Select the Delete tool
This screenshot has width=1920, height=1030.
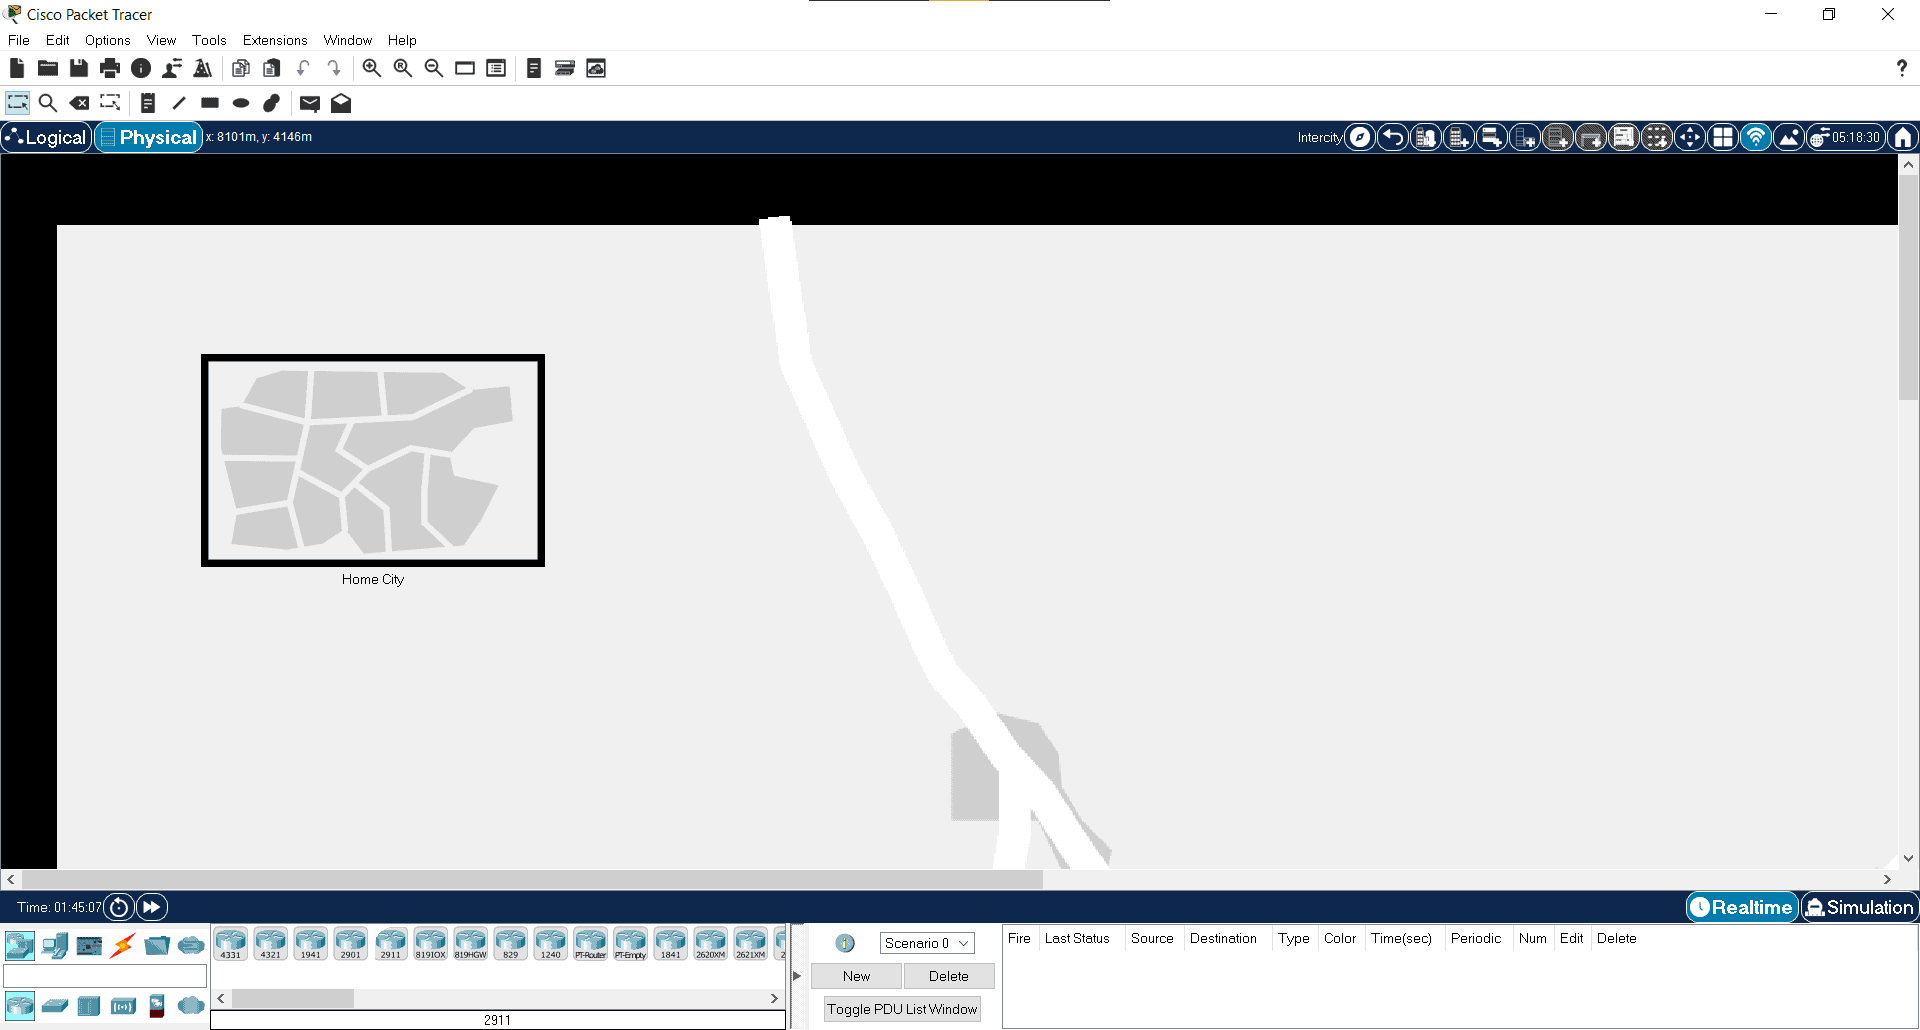pyautogui.click(x=79, y=103)
